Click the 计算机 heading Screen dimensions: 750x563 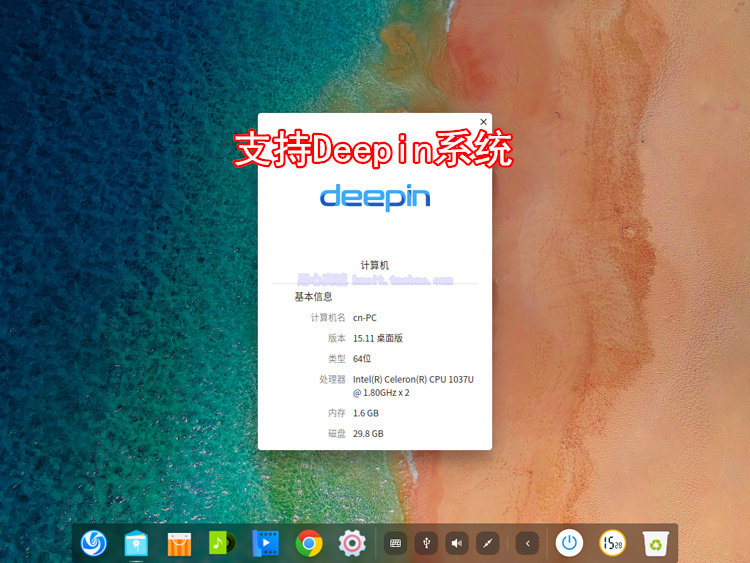pyautogui.click(x=375, y=265)
